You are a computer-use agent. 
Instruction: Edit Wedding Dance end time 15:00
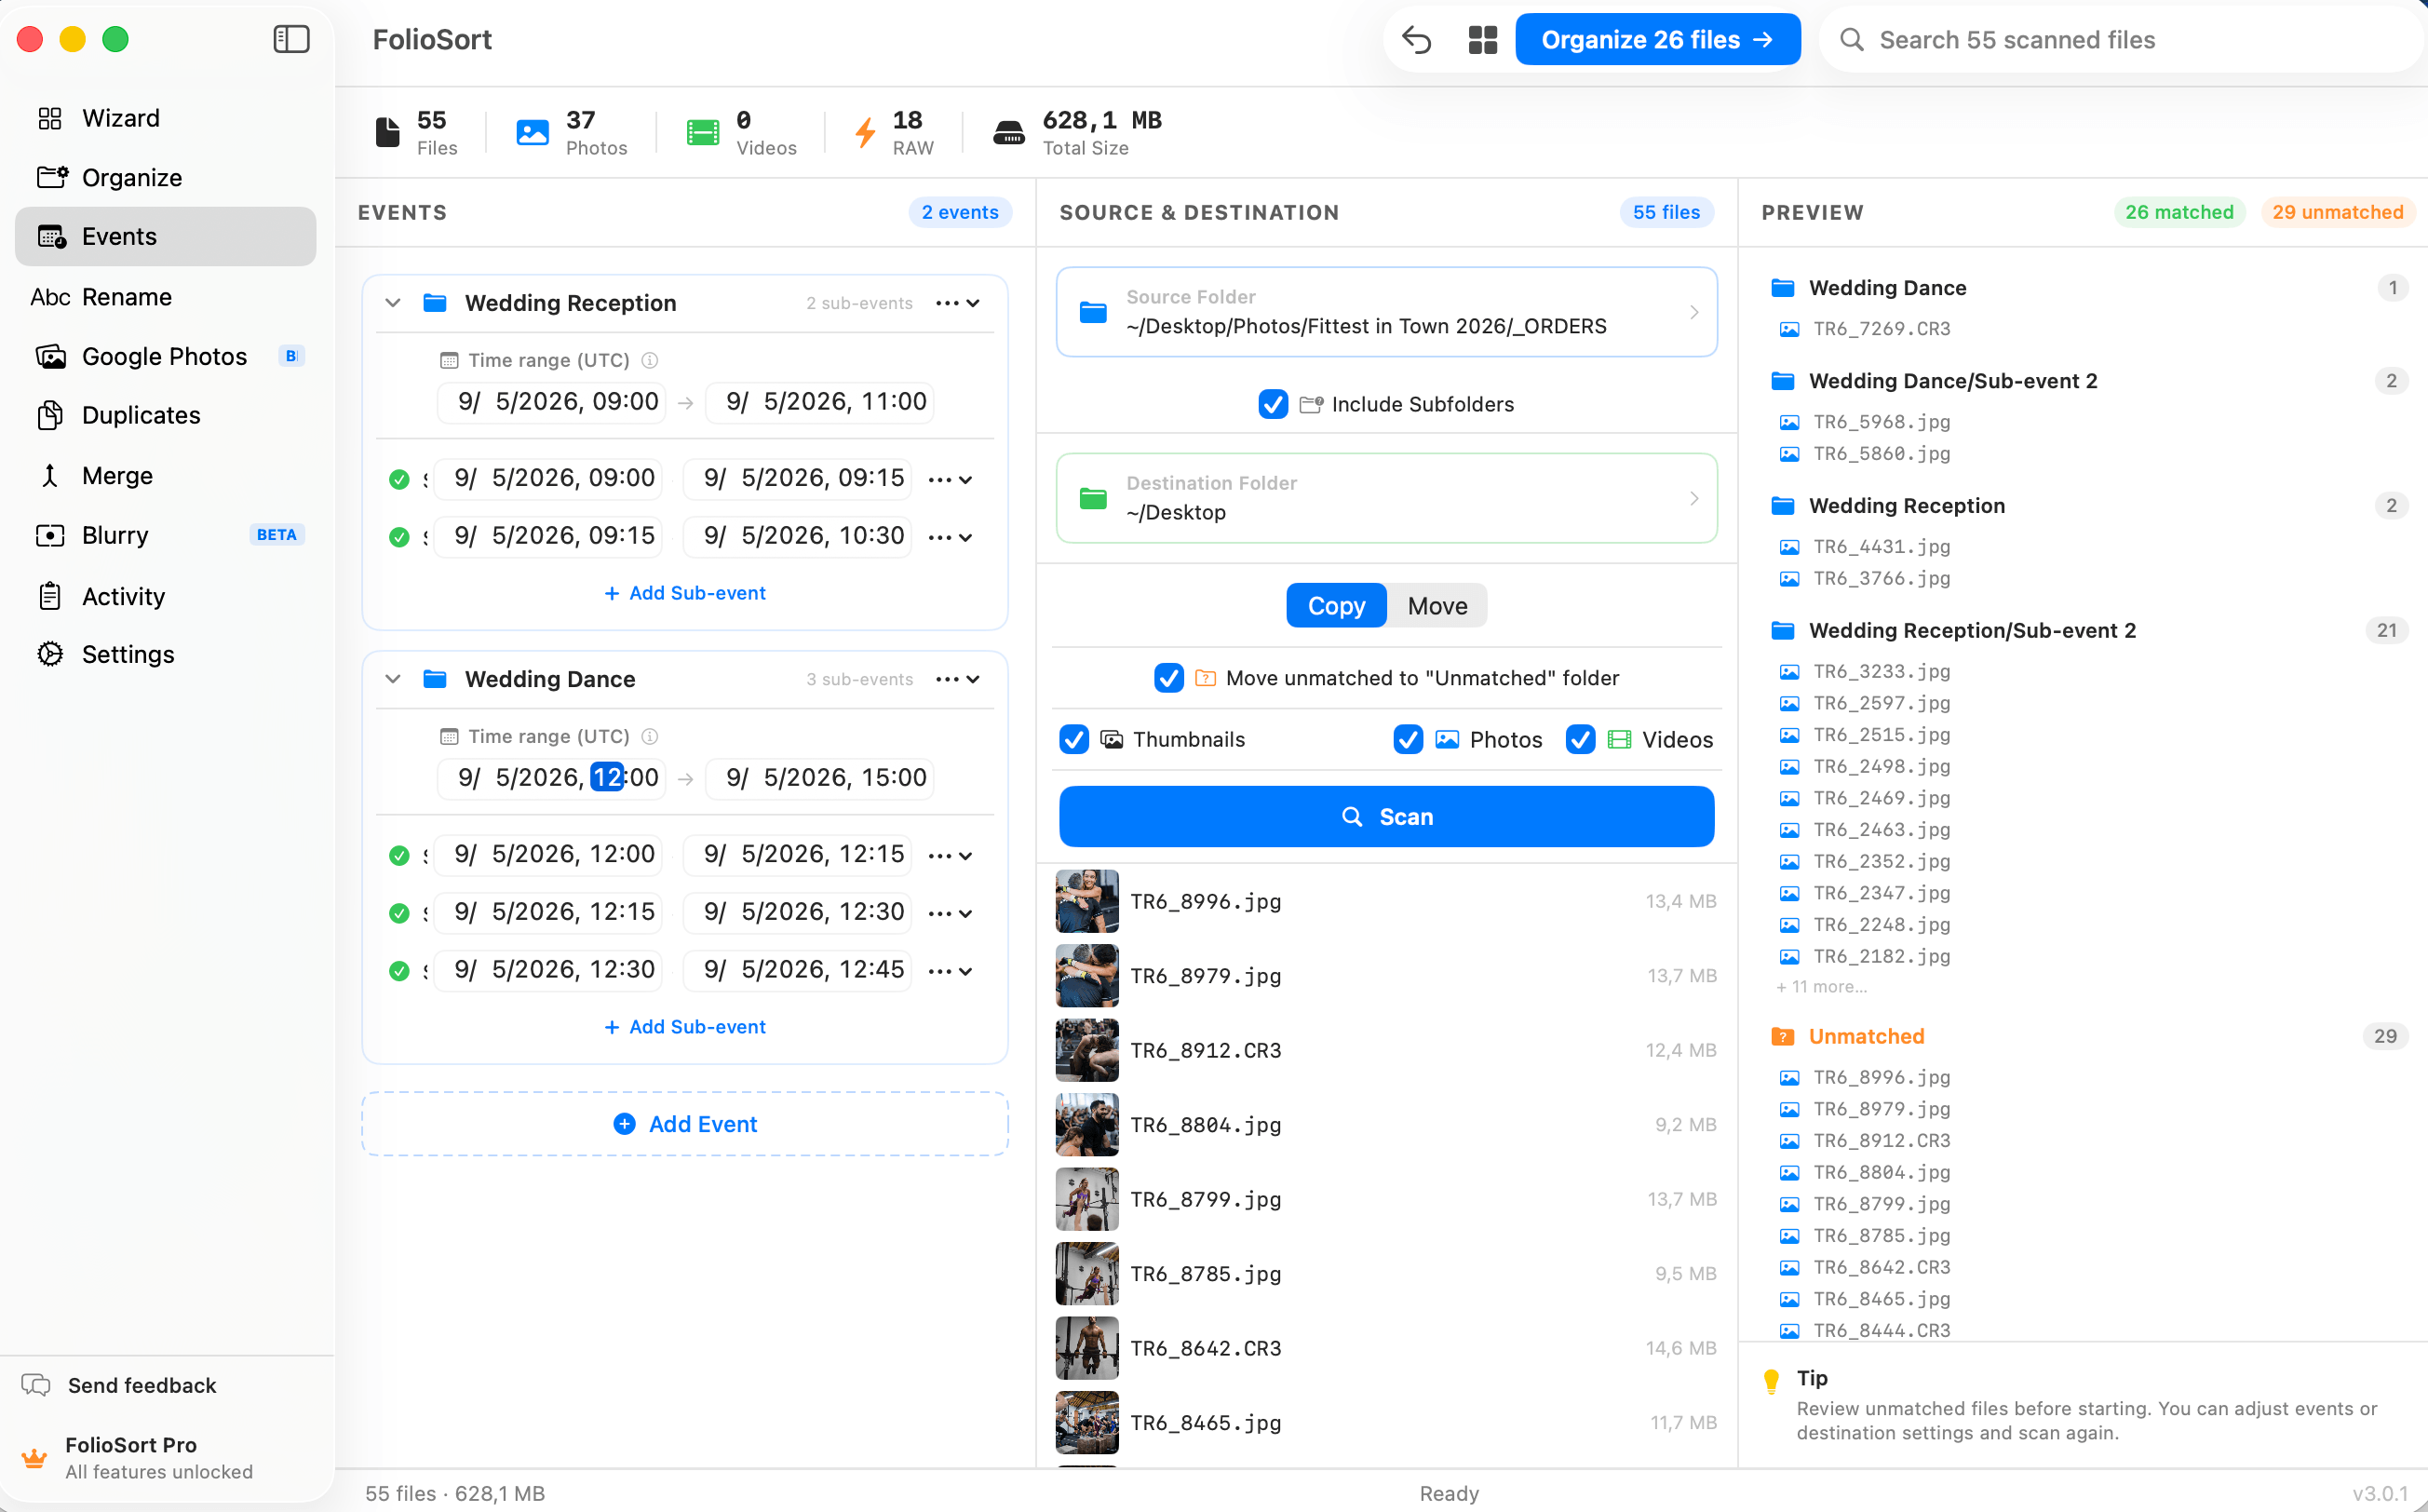click(820, 778)
